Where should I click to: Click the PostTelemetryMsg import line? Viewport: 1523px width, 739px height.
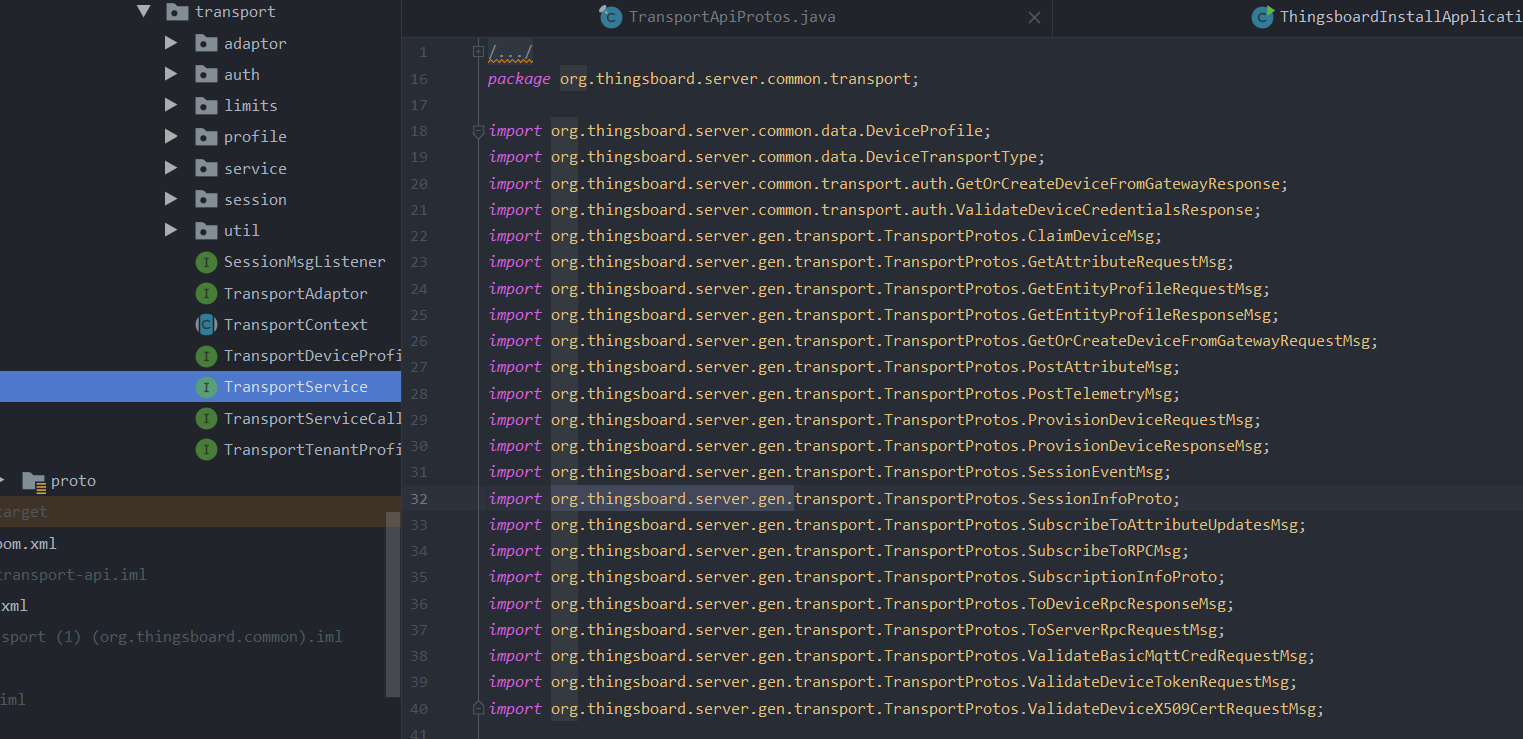pos(835,394)
